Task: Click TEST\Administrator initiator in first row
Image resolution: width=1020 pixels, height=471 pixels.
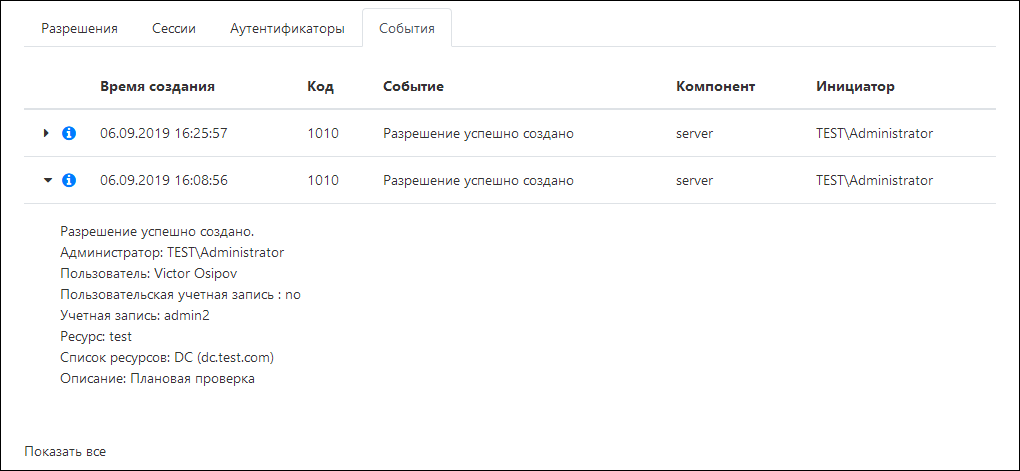Action: [874, 133]
